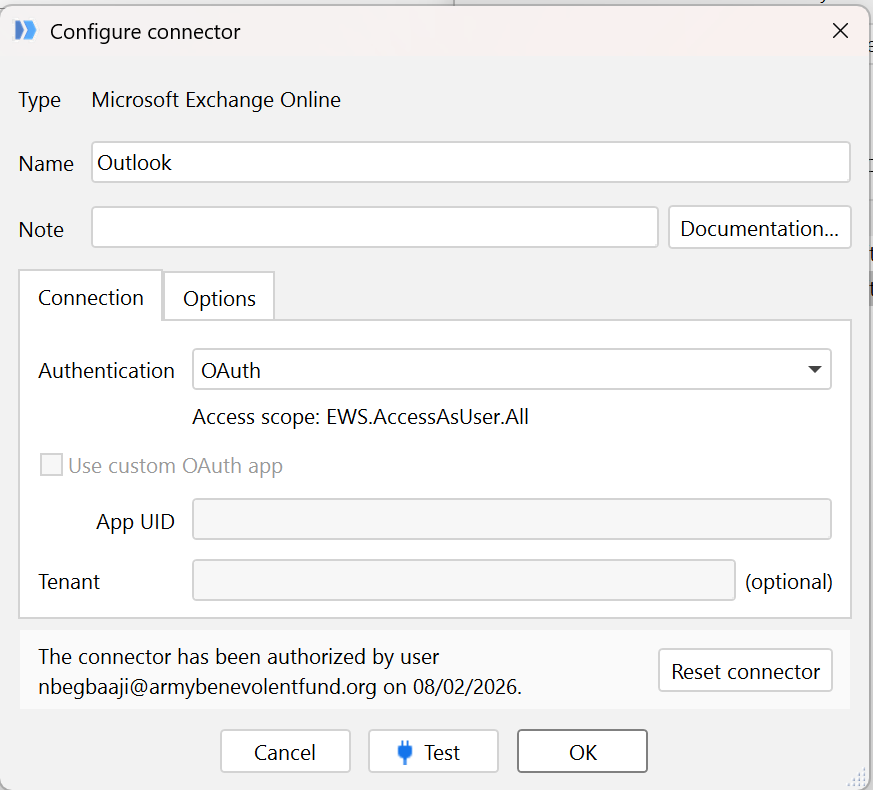873x790 pixels.
Task: Select the Tenant input box
Action: click(463, 581)
